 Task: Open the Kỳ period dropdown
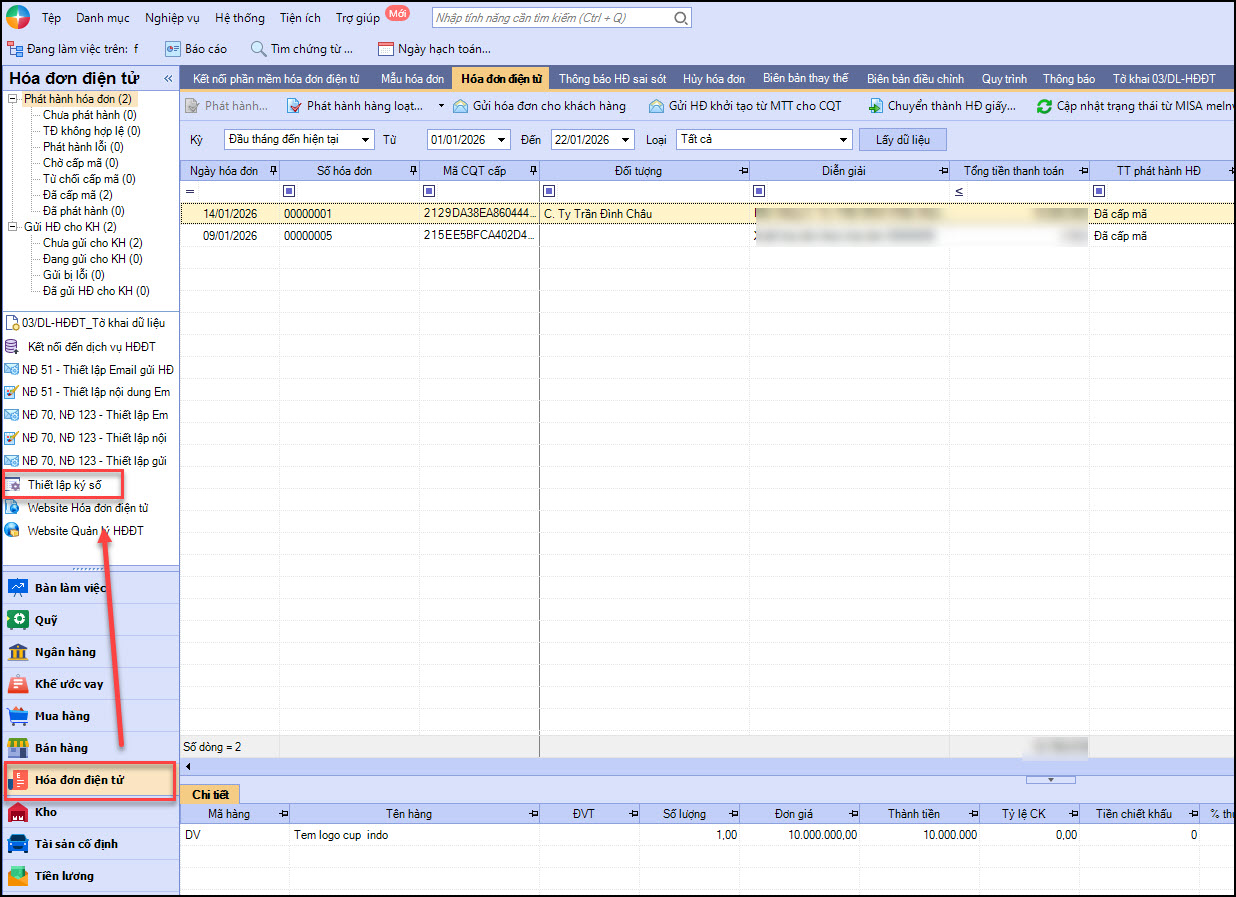365,140
